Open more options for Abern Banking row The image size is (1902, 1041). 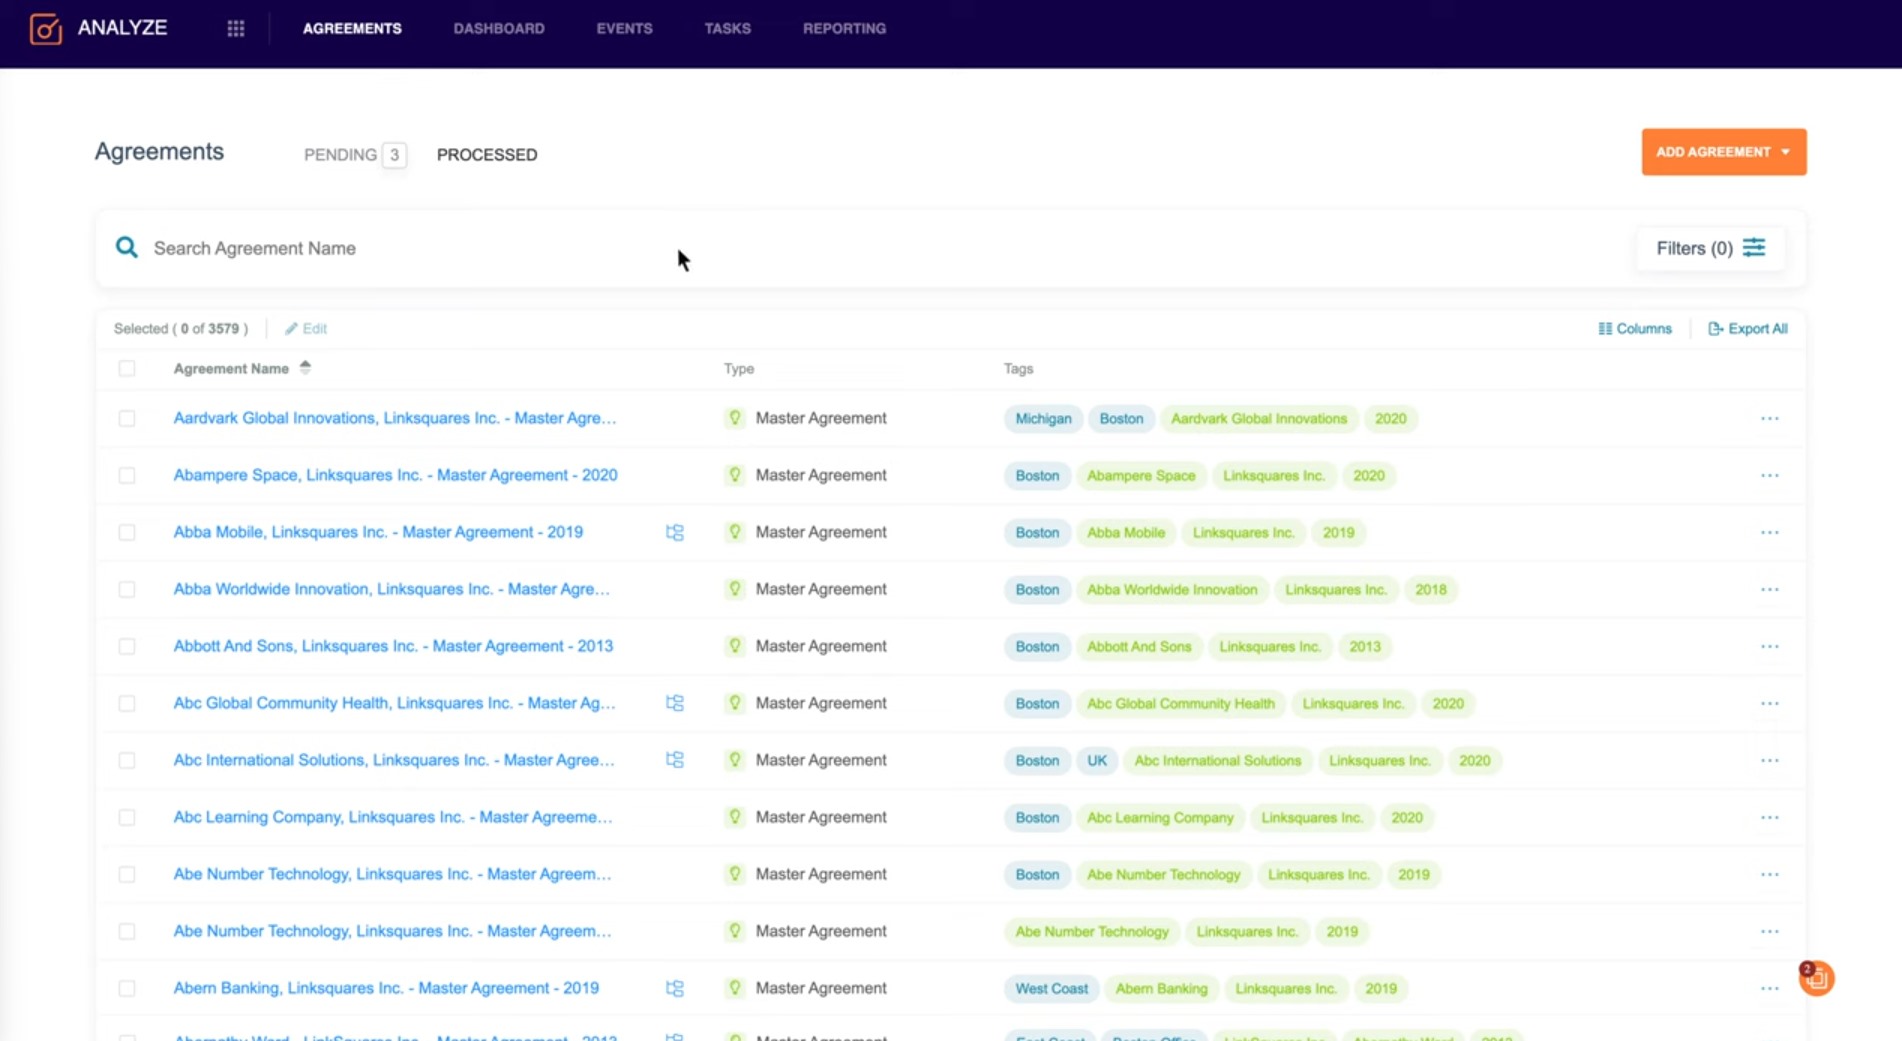pos(1770,988)
